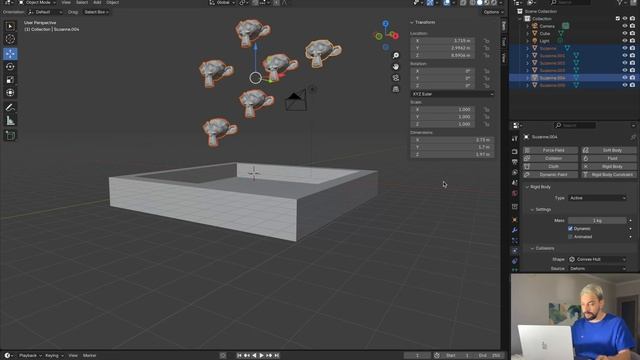
Task: Open the Object properties tab icon
Action: [x=515, y=220]
